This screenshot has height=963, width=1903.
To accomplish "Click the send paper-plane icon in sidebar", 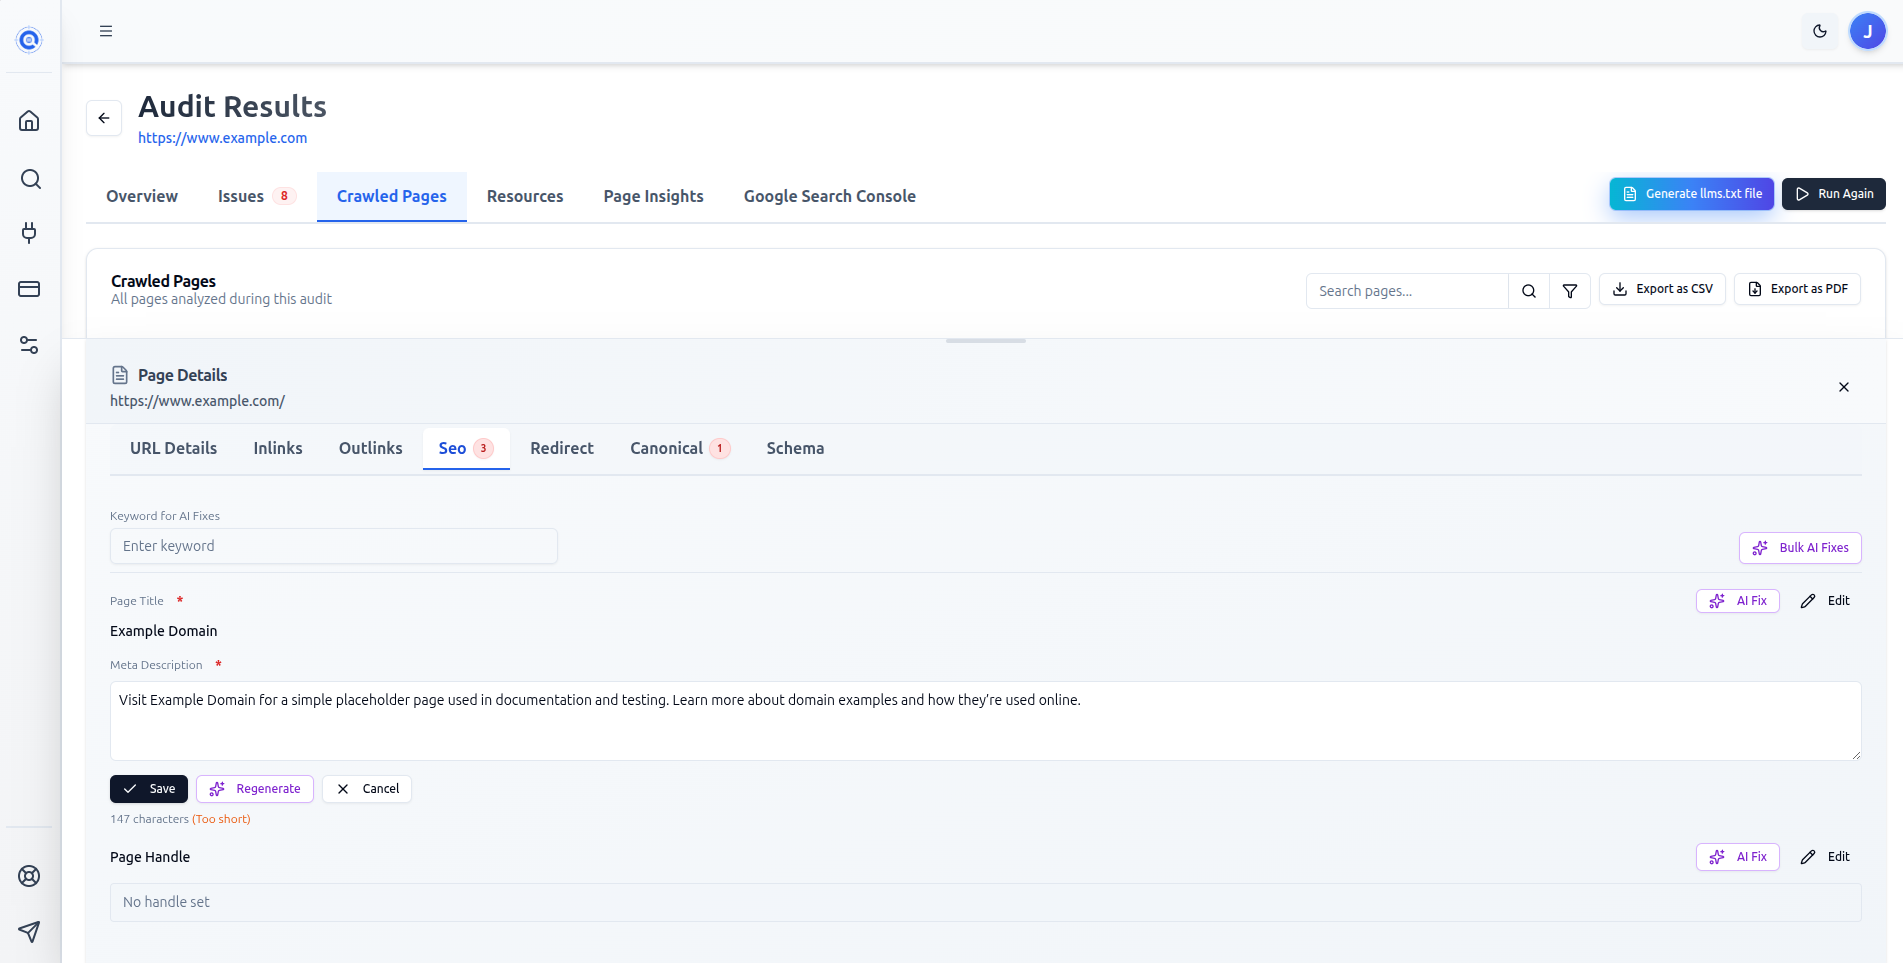I will click(x=29, y=931).
